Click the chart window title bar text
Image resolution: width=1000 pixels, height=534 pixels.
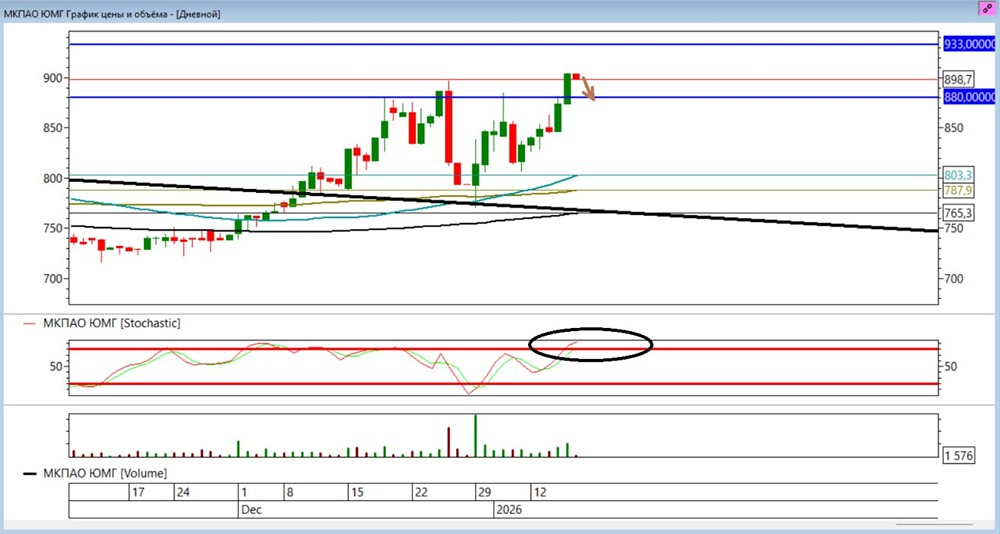tap(112, 13)
